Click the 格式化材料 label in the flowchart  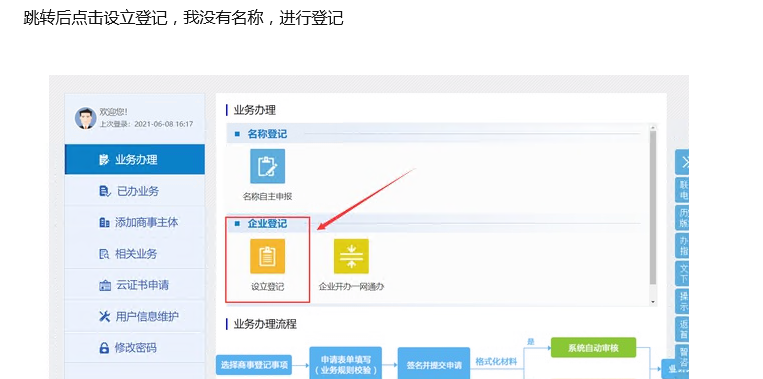point(496,361)
